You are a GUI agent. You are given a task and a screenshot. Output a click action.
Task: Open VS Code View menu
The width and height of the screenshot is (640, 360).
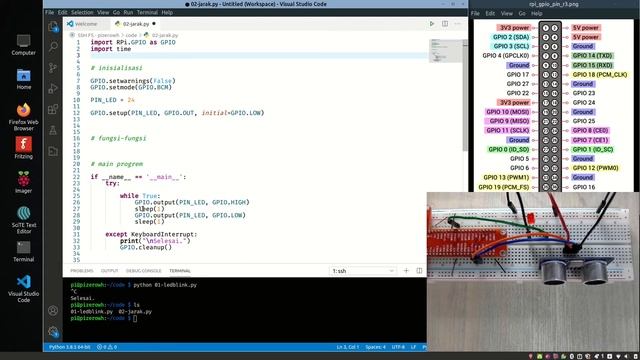point(103,13)
